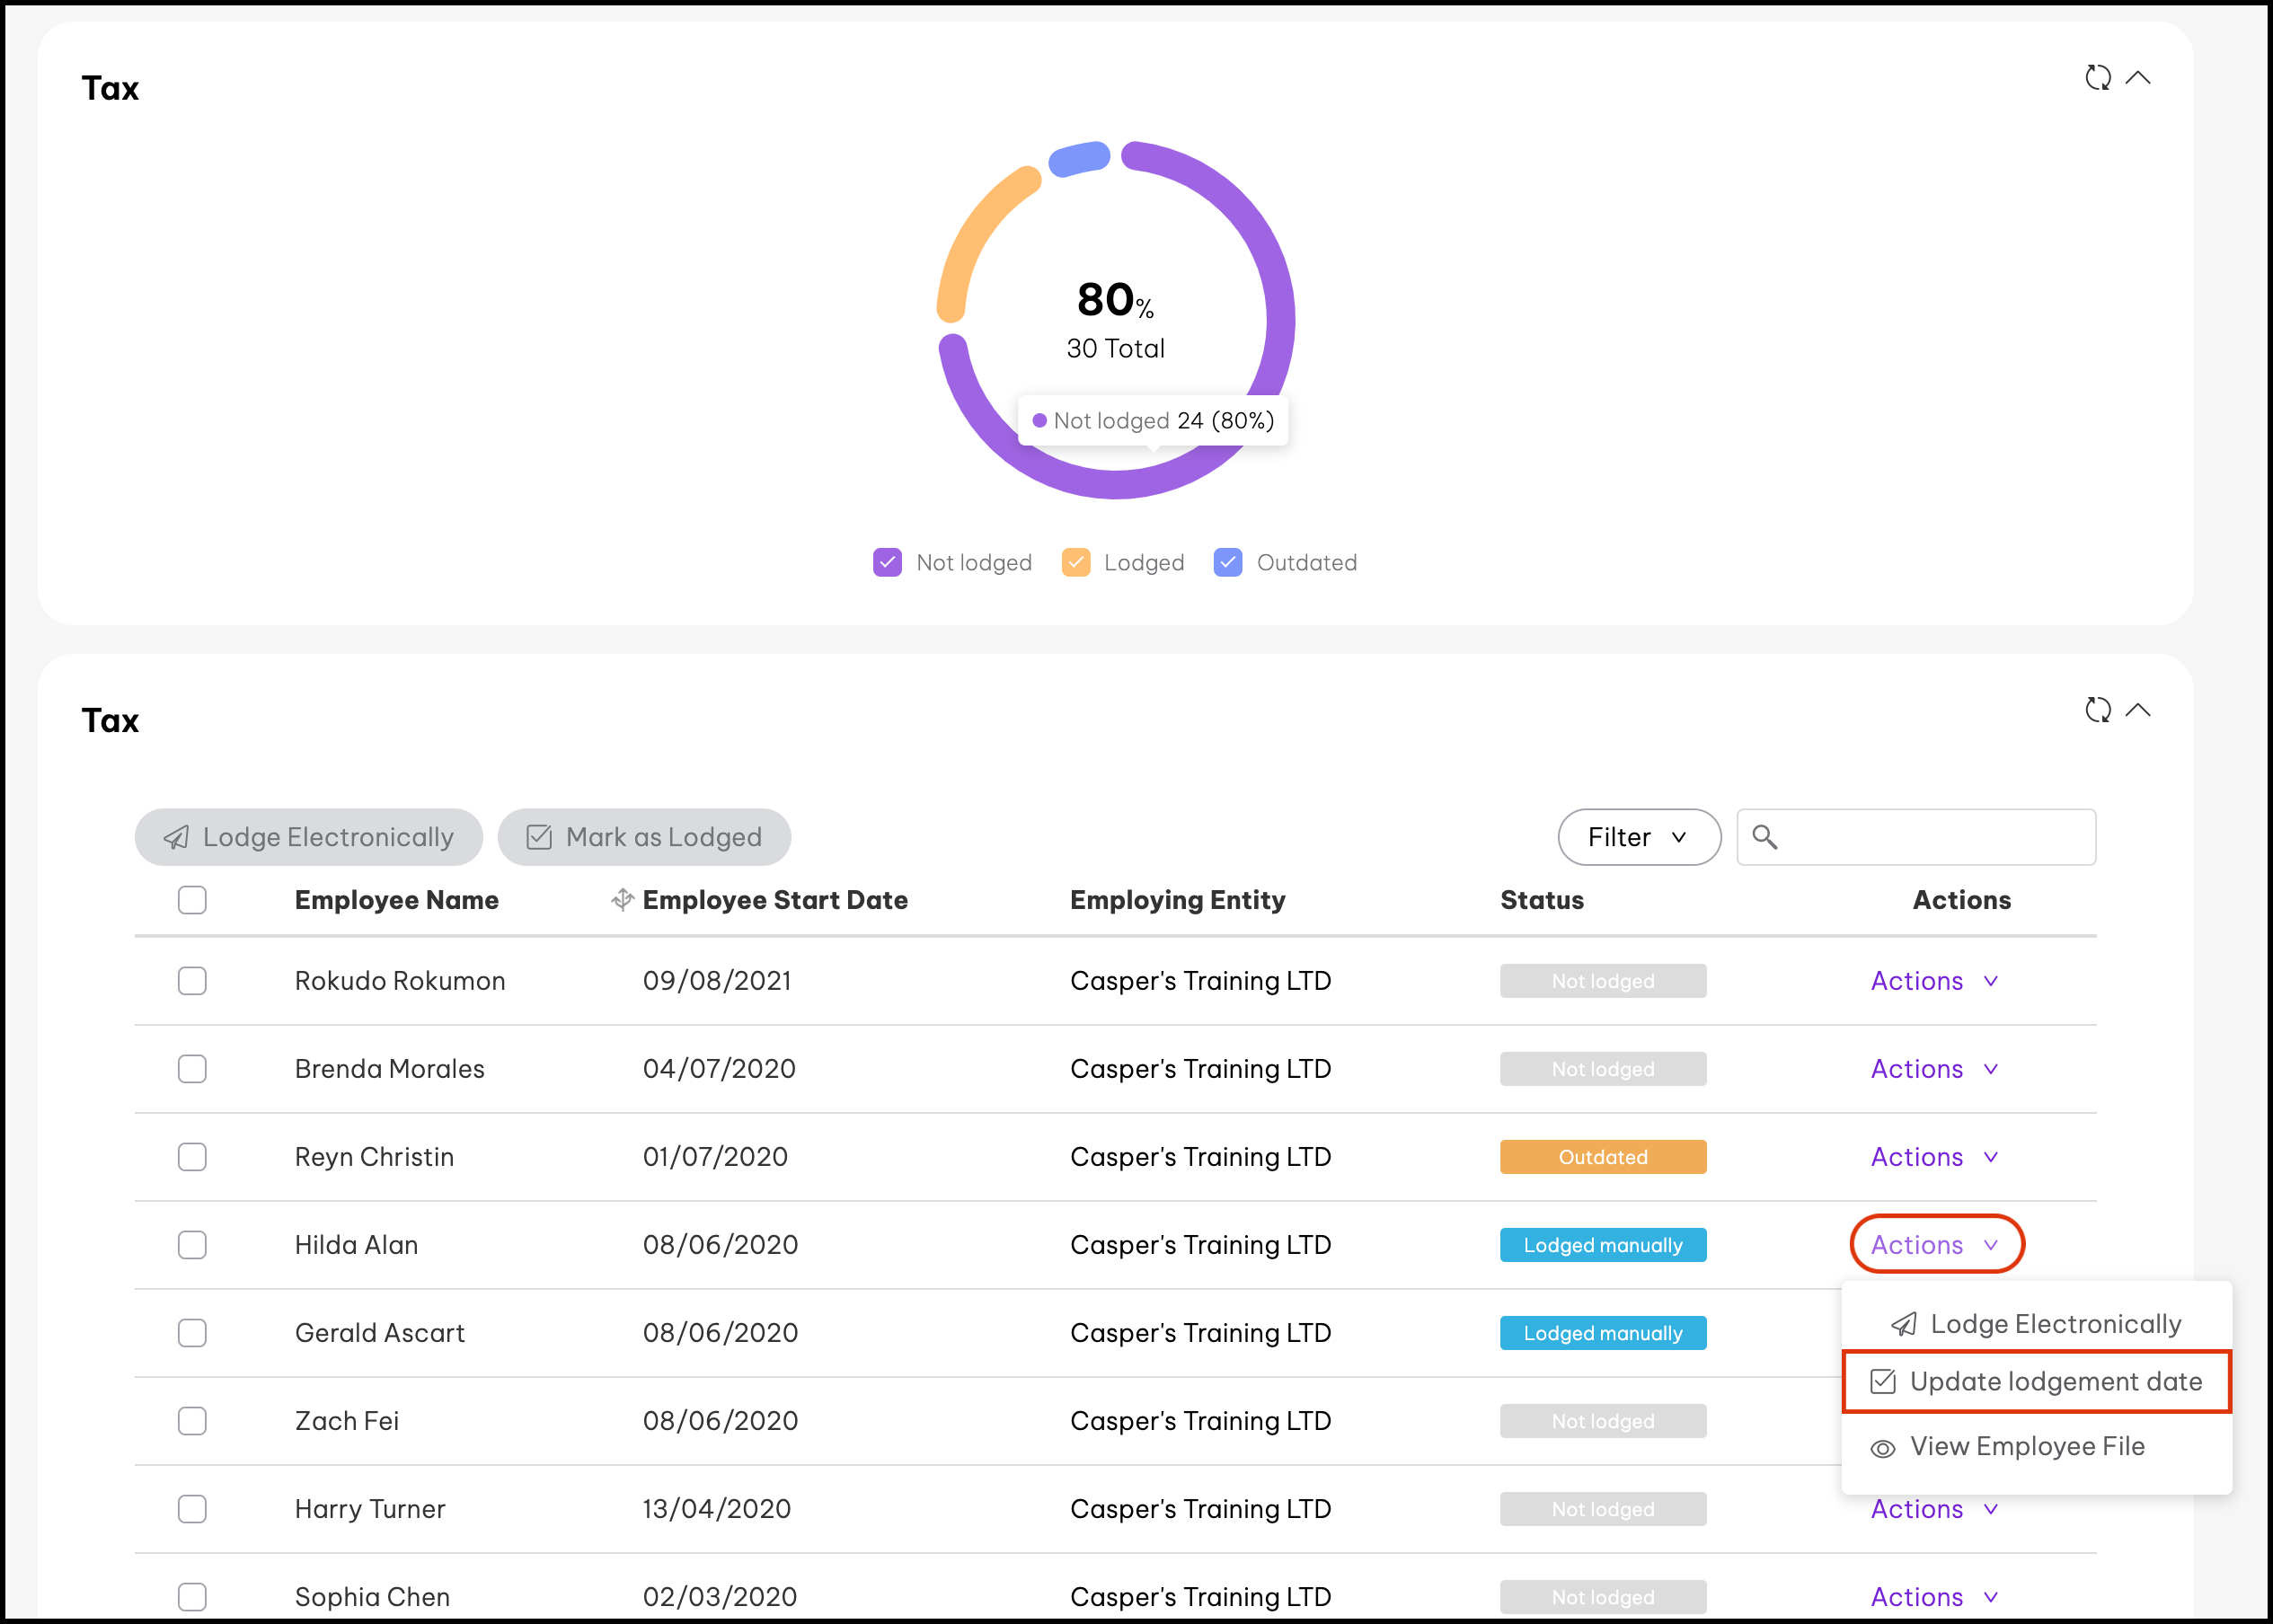This screenshot has width=2273, height=1624.
Task: Open the Filter dropdown
Action: pyautogui.click(x=1638, y=837)
